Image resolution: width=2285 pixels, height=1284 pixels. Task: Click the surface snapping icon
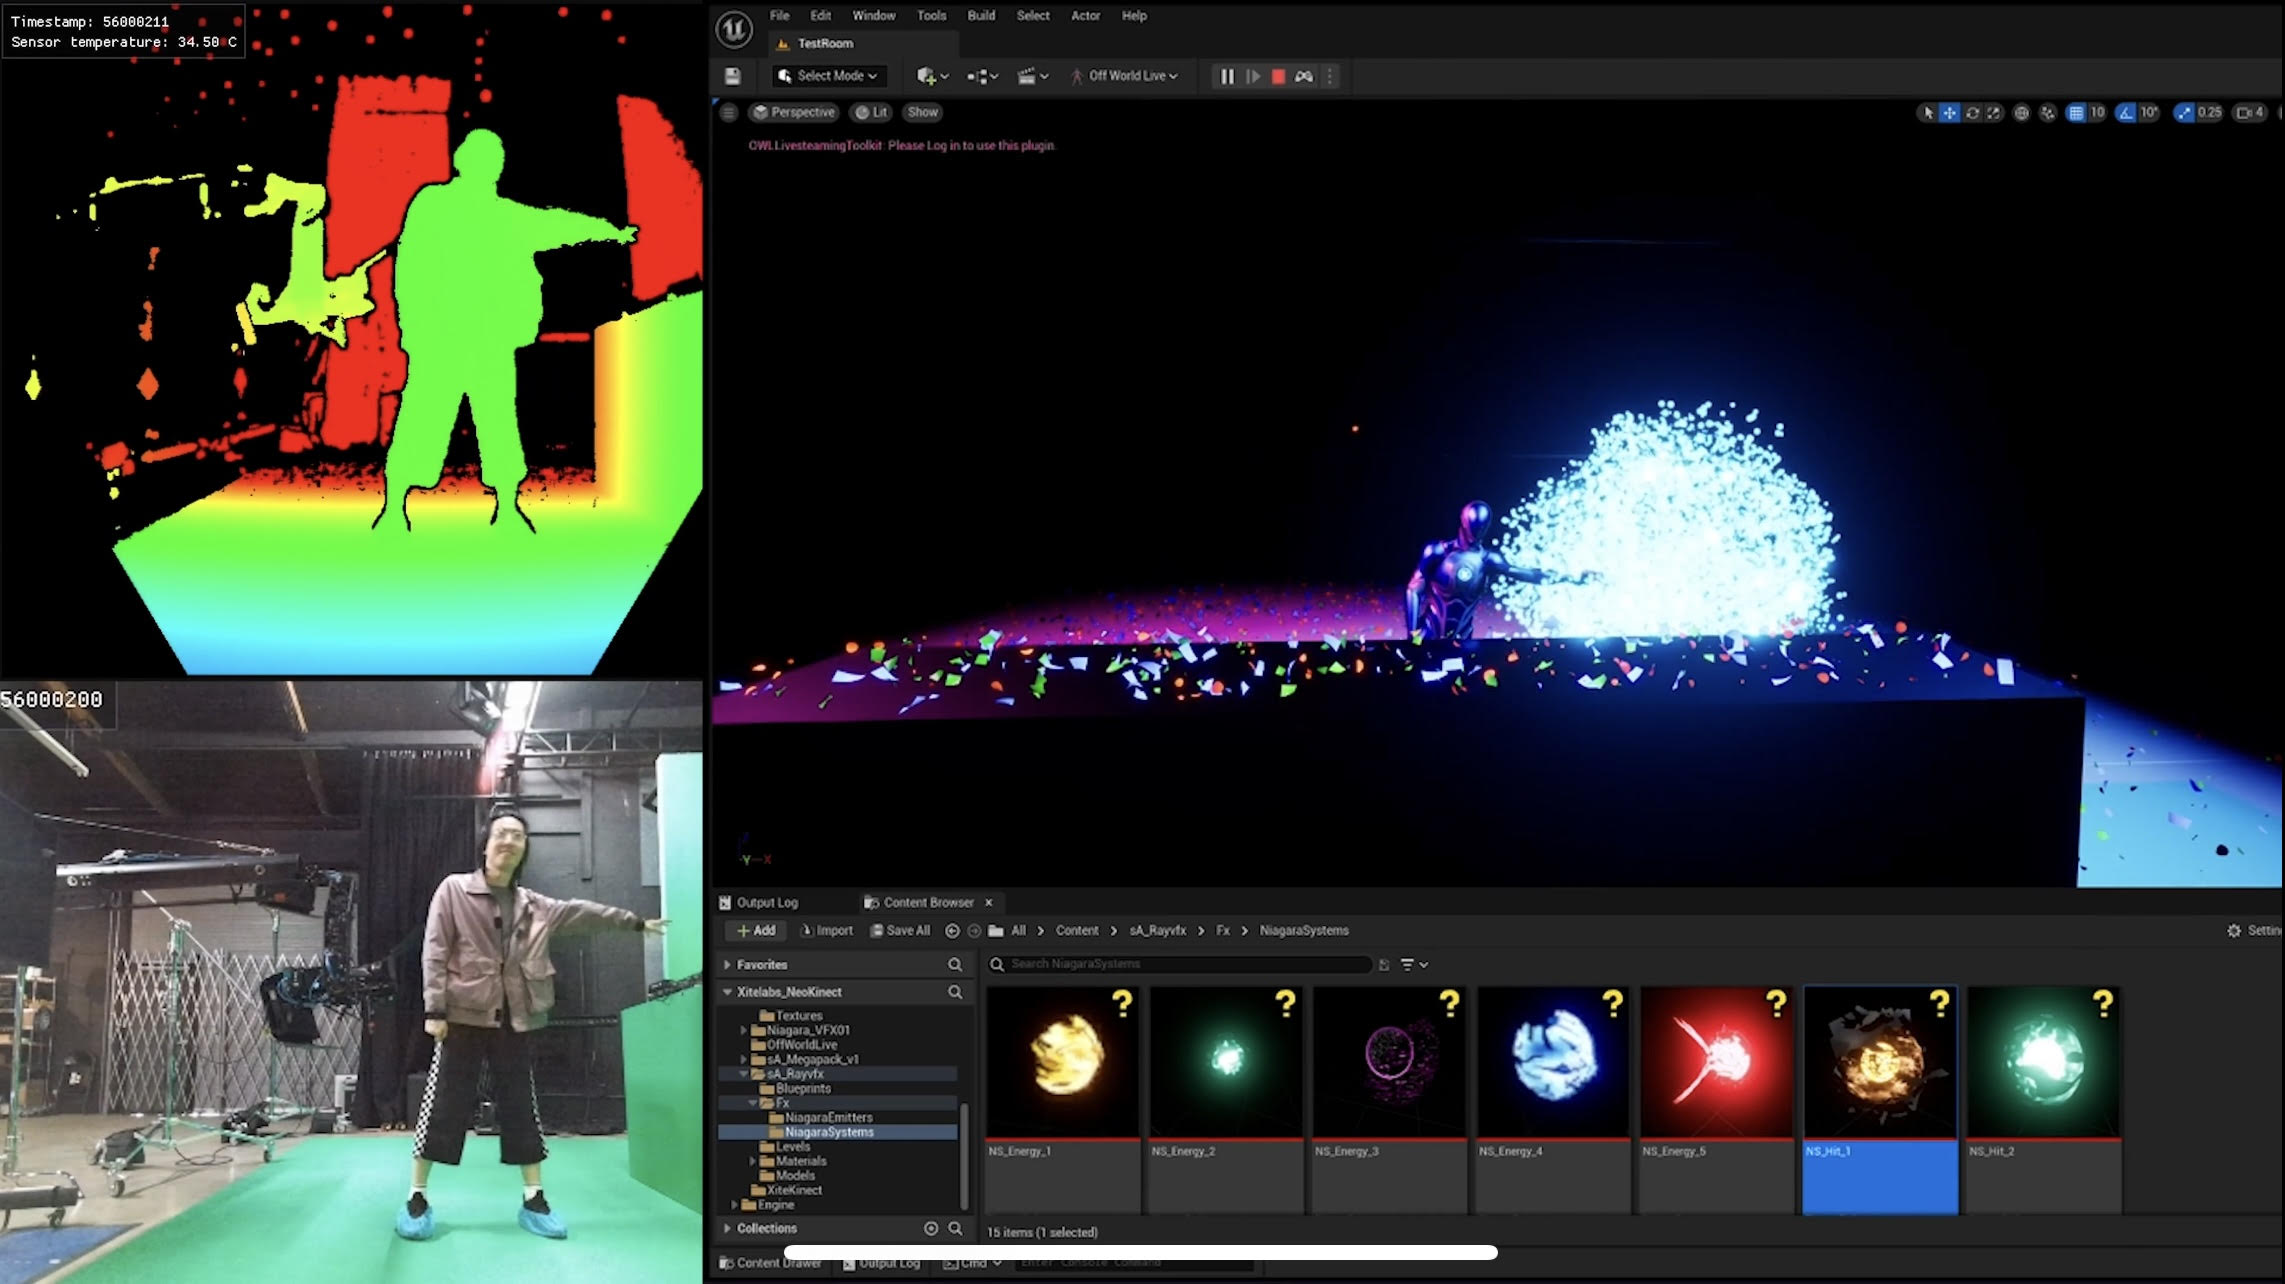tap(2047, 112)
